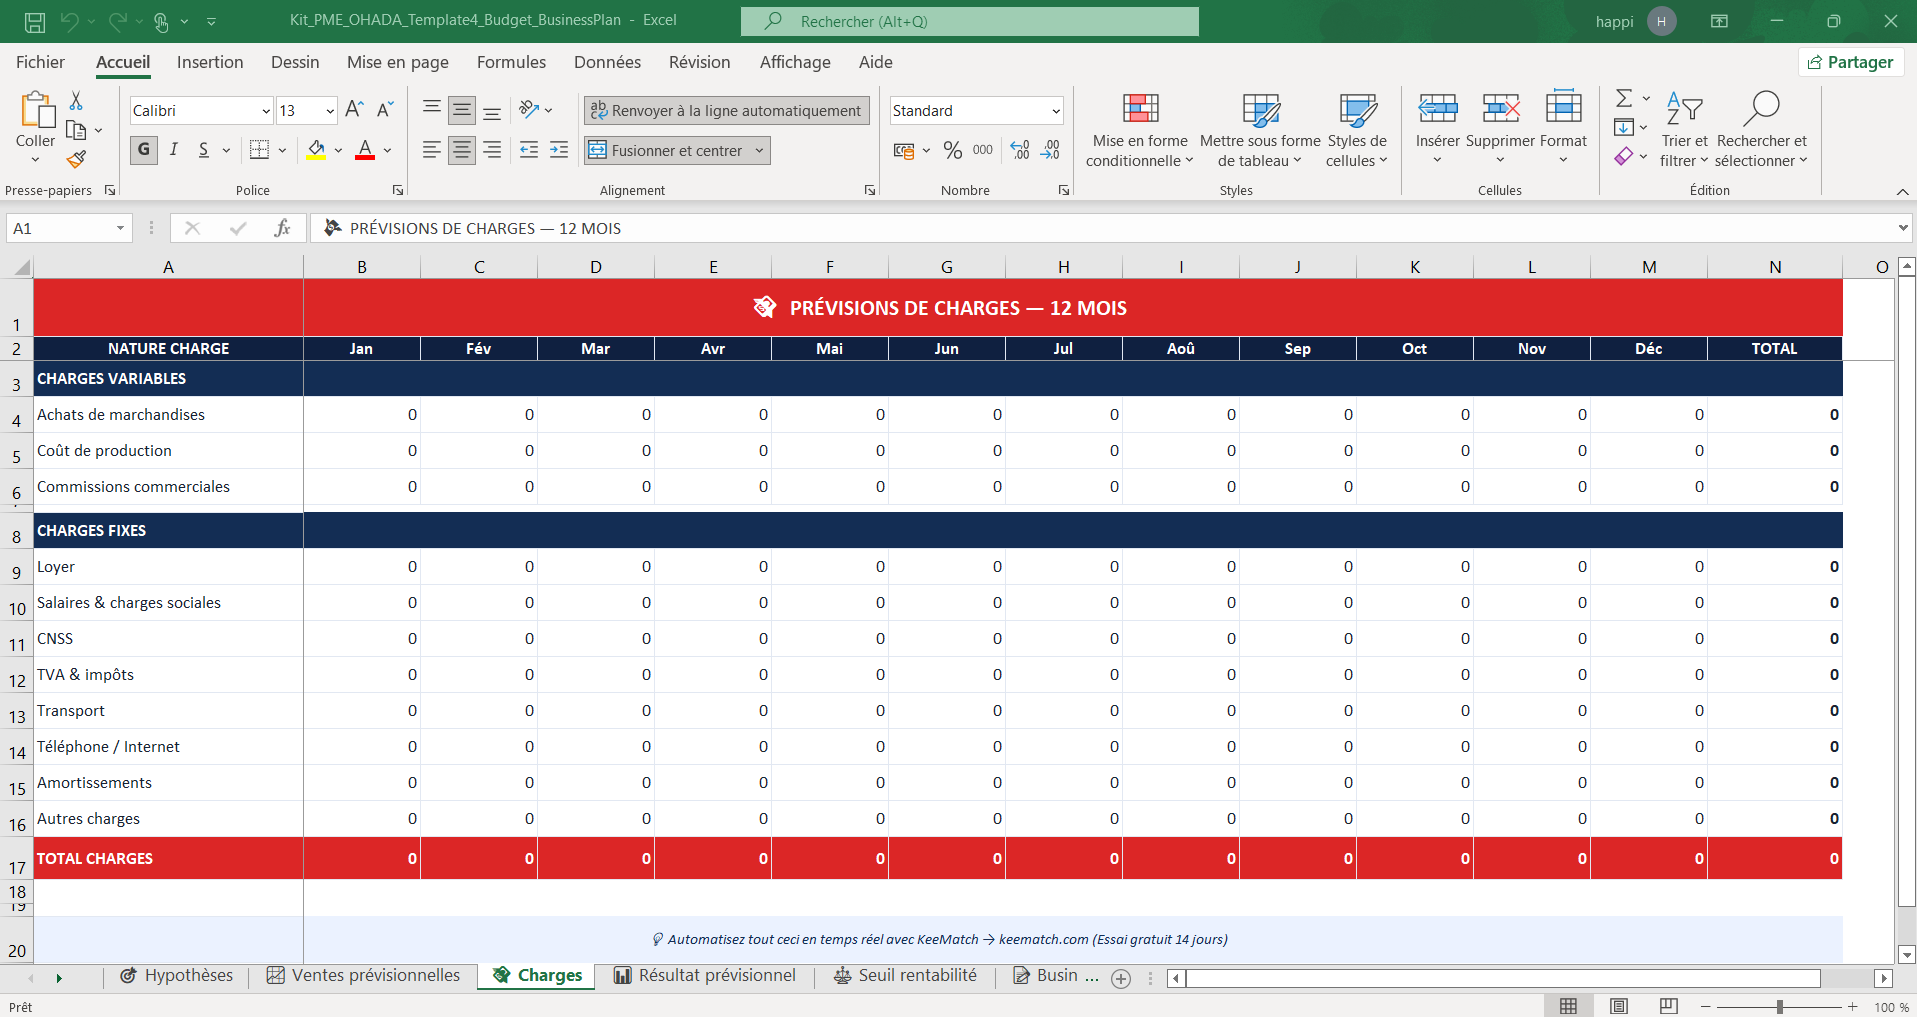The image size is (1917, 1017).
Task: Click Mettre sous forme de tableau
Action: pos(1260,130)
